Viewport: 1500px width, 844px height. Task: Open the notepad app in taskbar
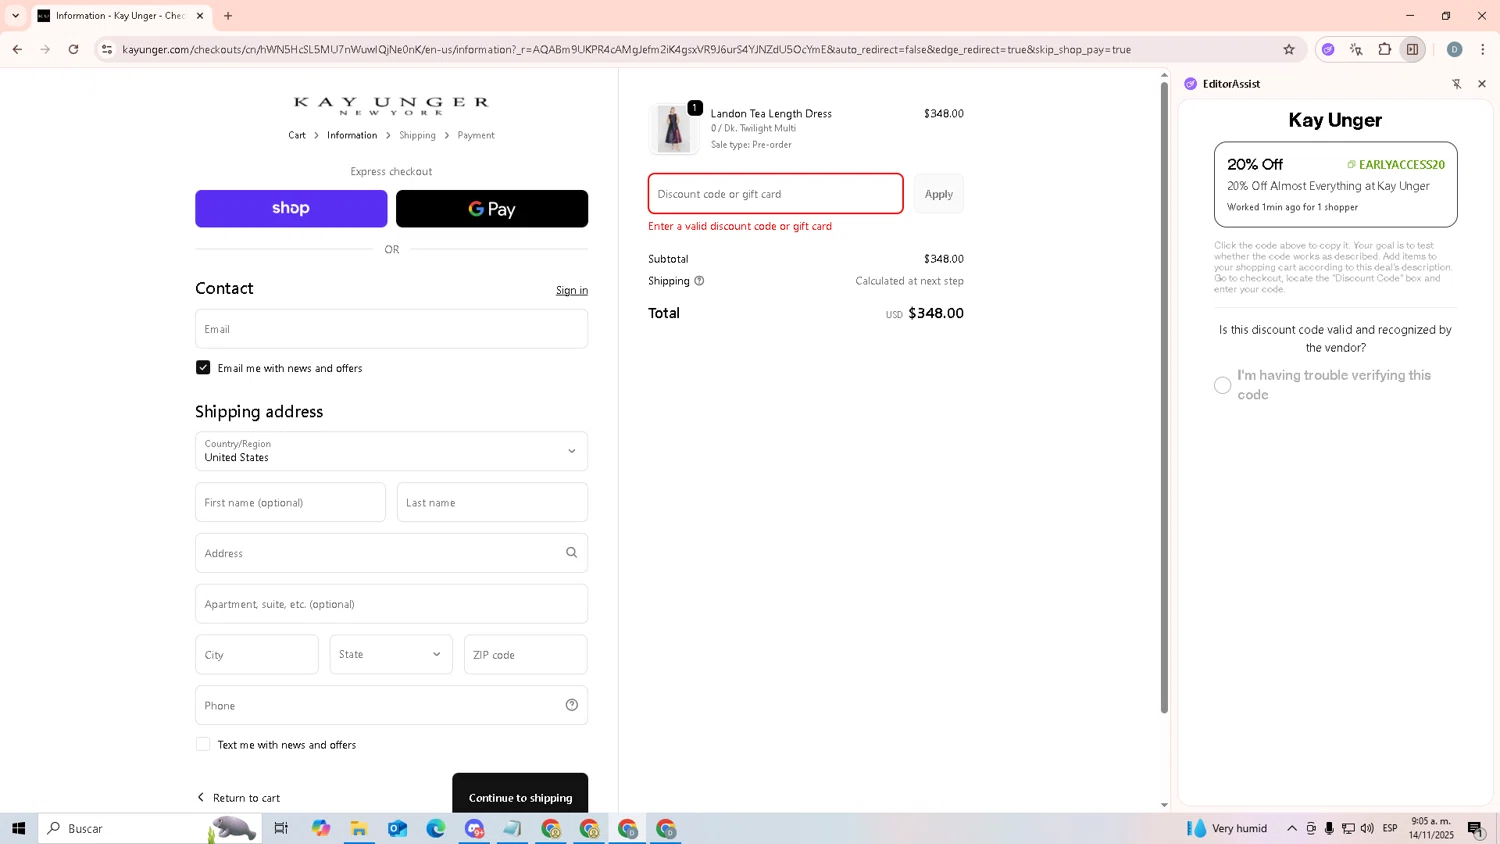512,828
